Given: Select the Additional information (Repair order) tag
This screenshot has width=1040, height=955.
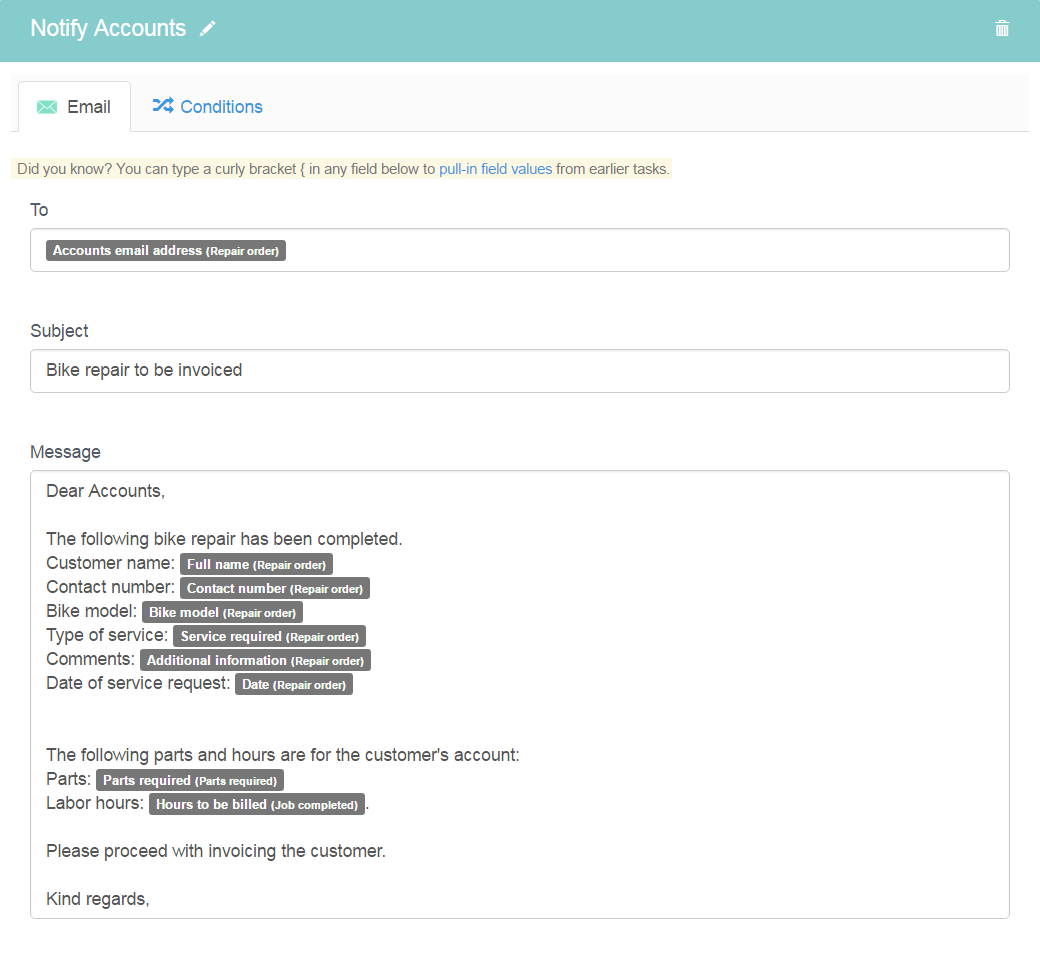Looking at the screenshot, I should coord(255,661).
